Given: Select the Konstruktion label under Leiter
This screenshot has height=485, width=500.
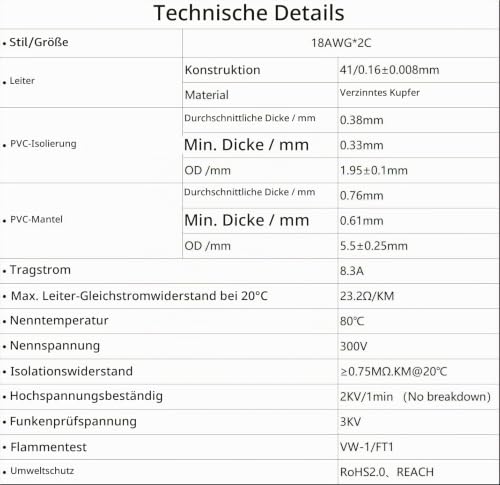Looking at the screenshot, I should (222, 70).
